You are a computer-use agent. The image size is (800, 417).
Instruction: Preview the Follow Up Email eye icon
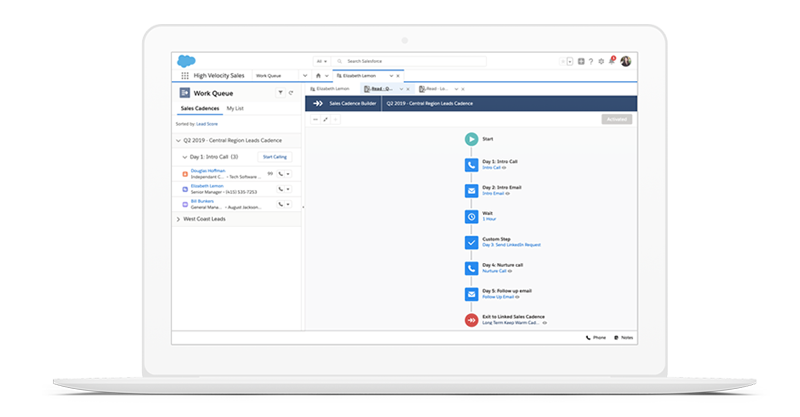point(517,297)
